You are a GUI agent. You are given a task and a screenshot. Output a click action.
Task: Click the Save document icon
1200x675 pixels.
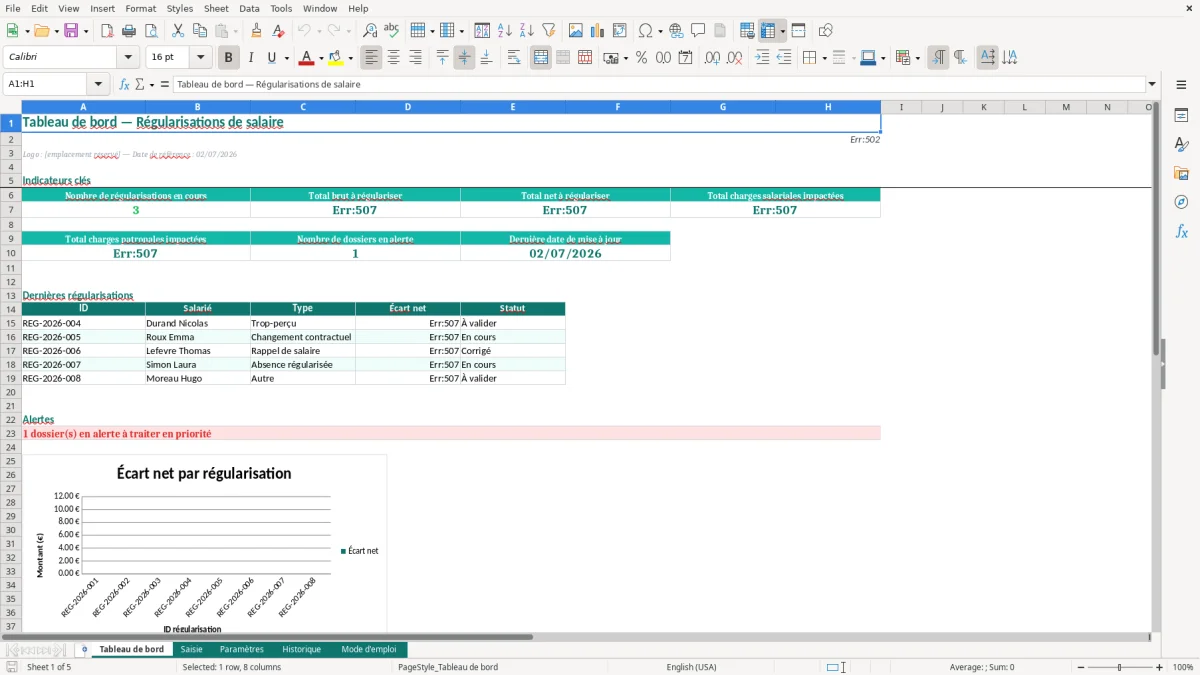(x=71, y=31)
